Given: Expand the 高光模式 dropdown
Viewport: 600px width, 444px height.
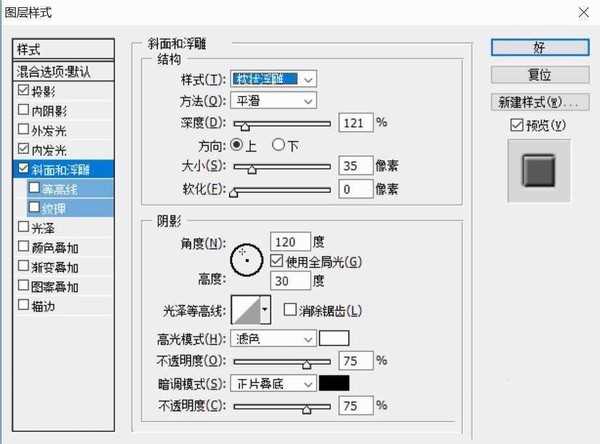Looking at the screenshot, I should (x=273, y=339).
